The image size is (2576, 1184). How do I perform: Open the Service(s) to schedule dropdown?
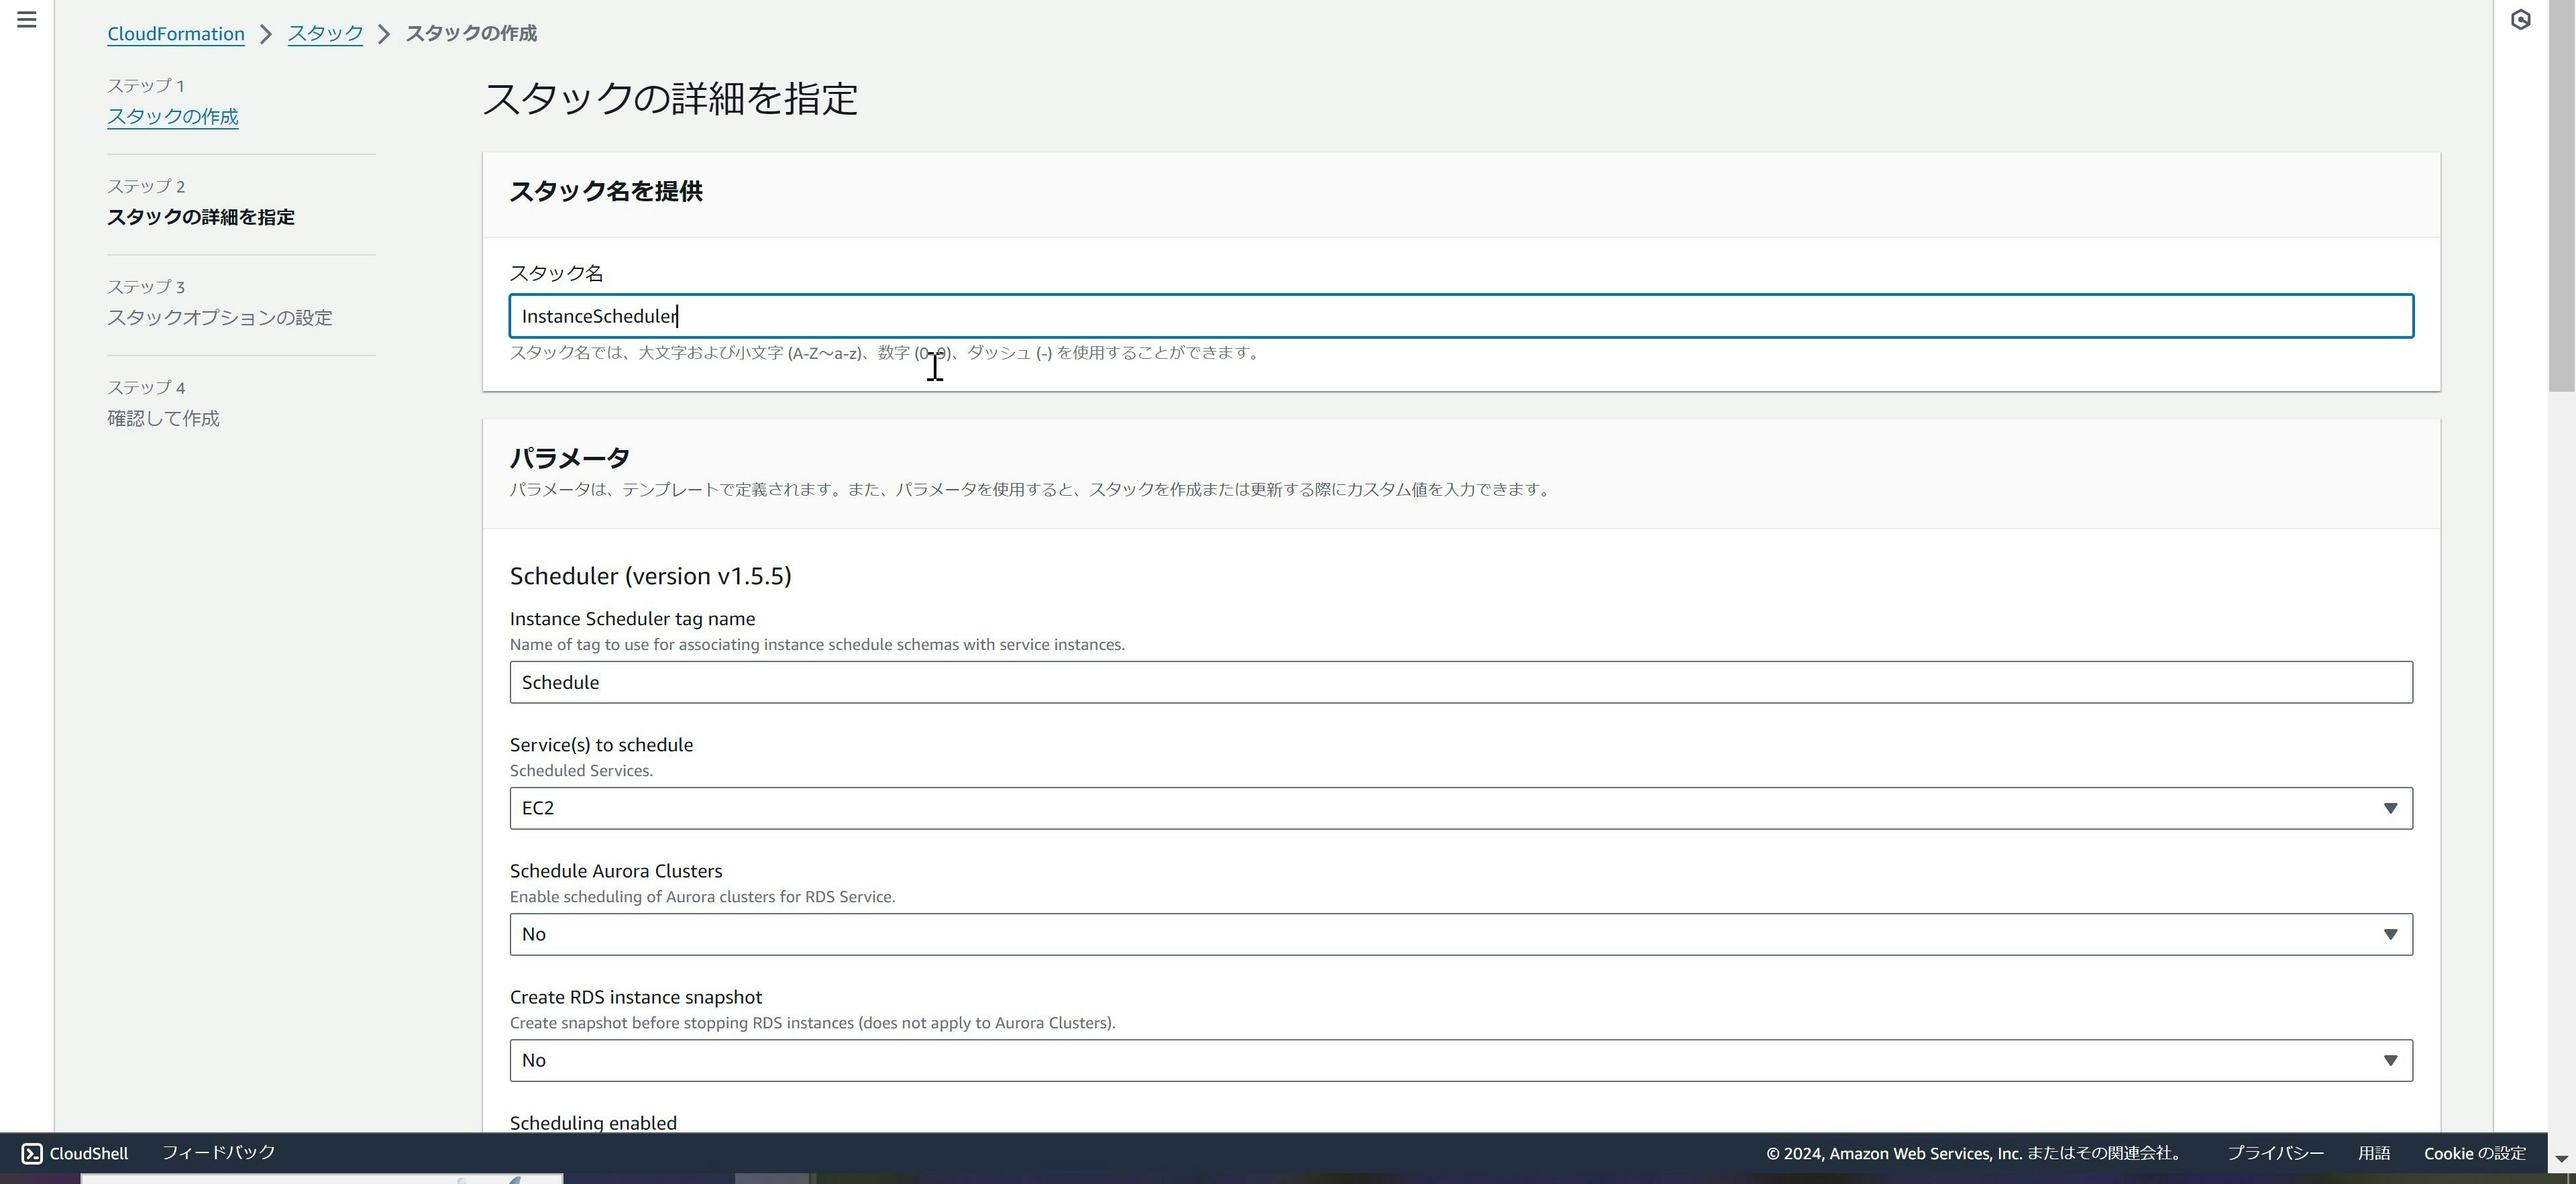coord(1460,808)
